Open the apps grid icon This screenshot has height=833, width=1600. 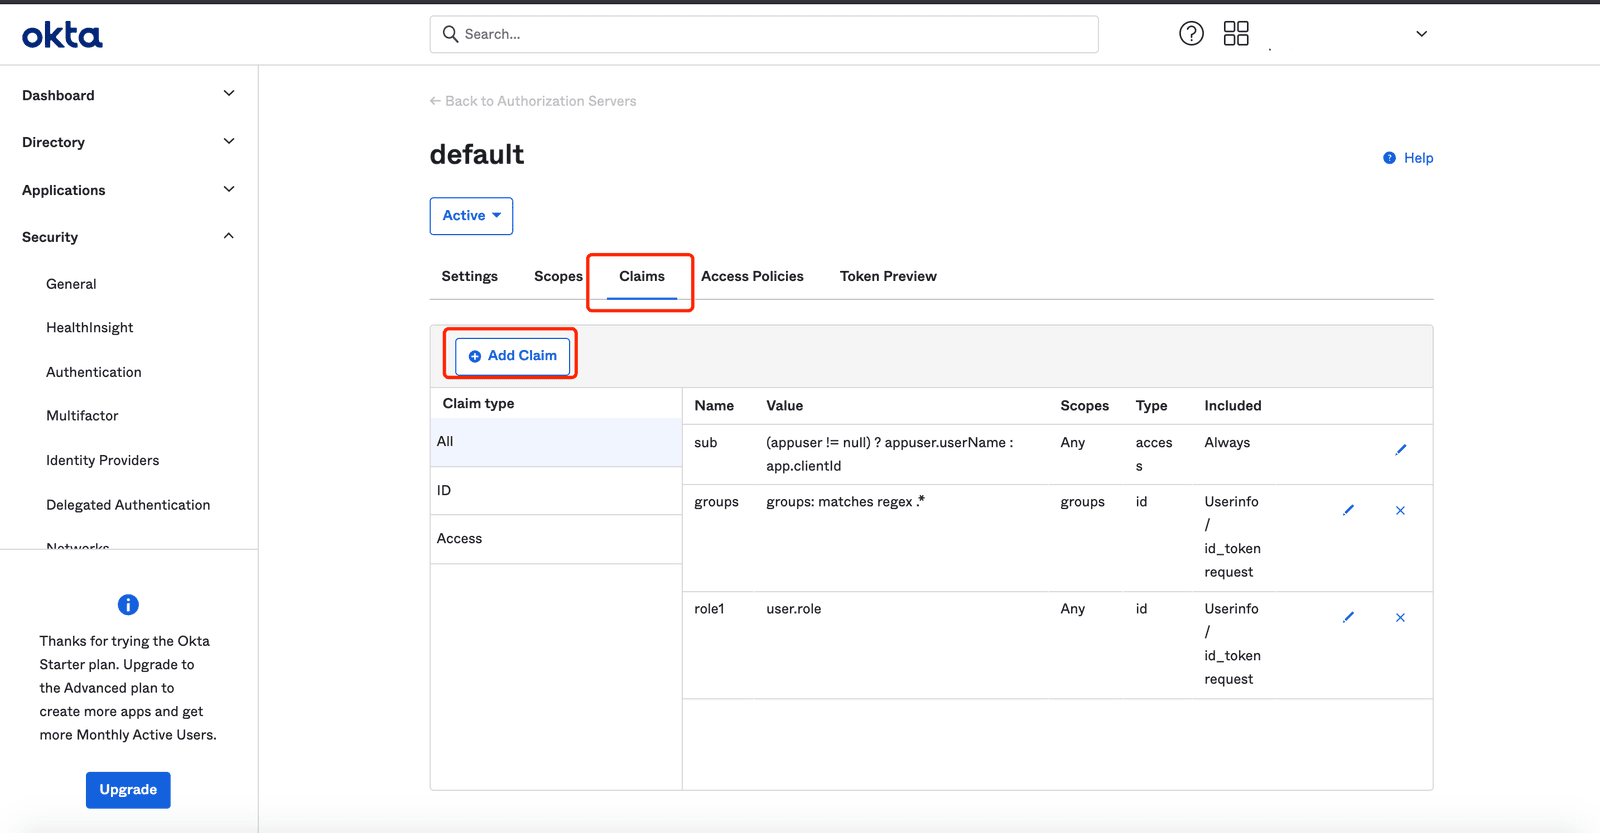pos(1236,33)
